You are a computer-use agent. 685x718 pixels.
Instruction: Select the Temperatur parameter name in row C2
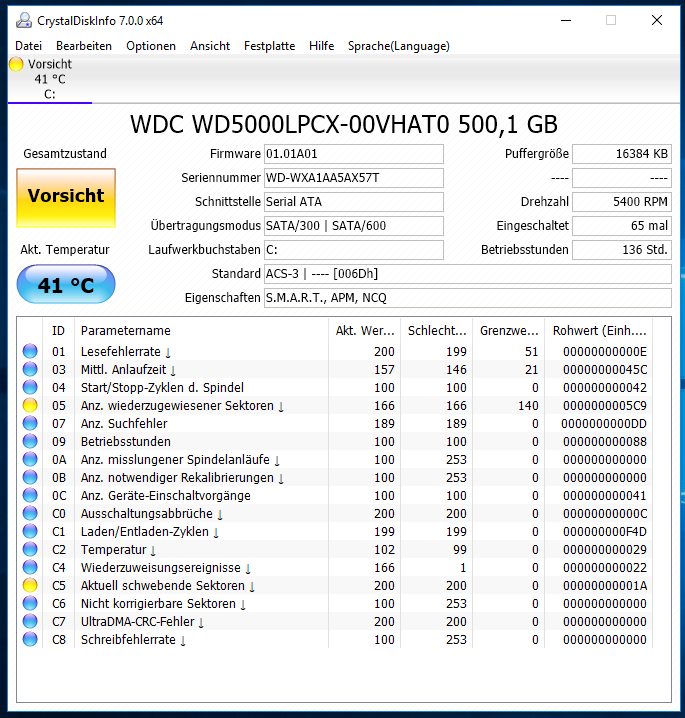coord(114,549)
